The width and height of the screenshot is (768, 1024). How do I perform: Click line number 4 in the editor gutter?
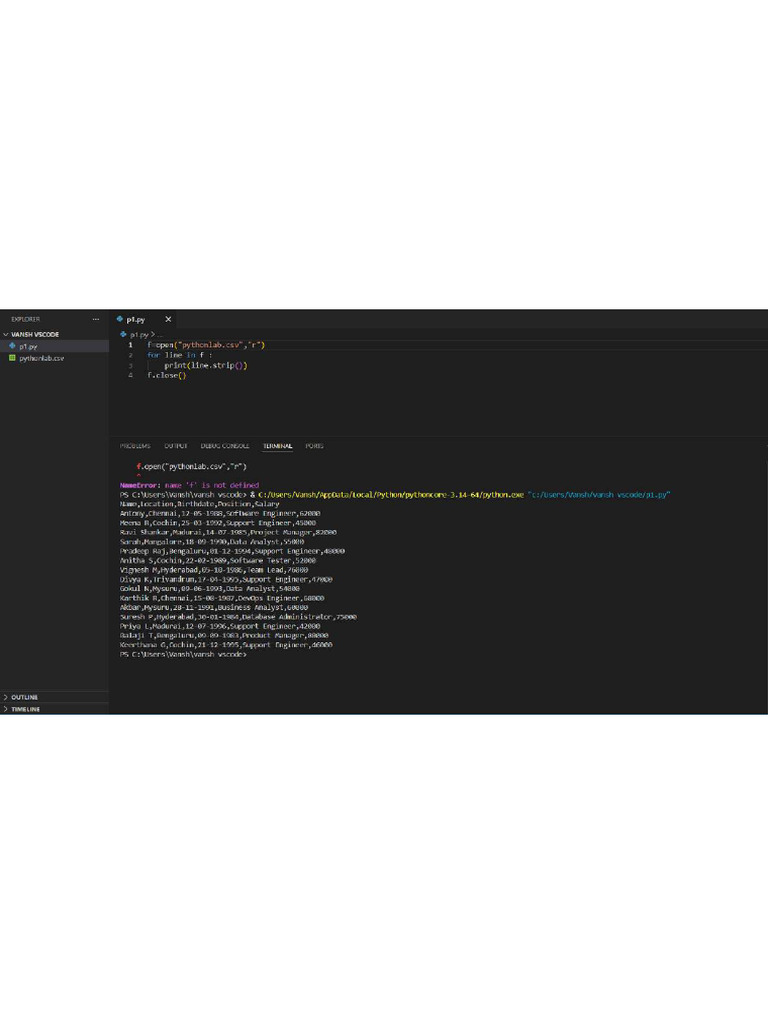131,376
